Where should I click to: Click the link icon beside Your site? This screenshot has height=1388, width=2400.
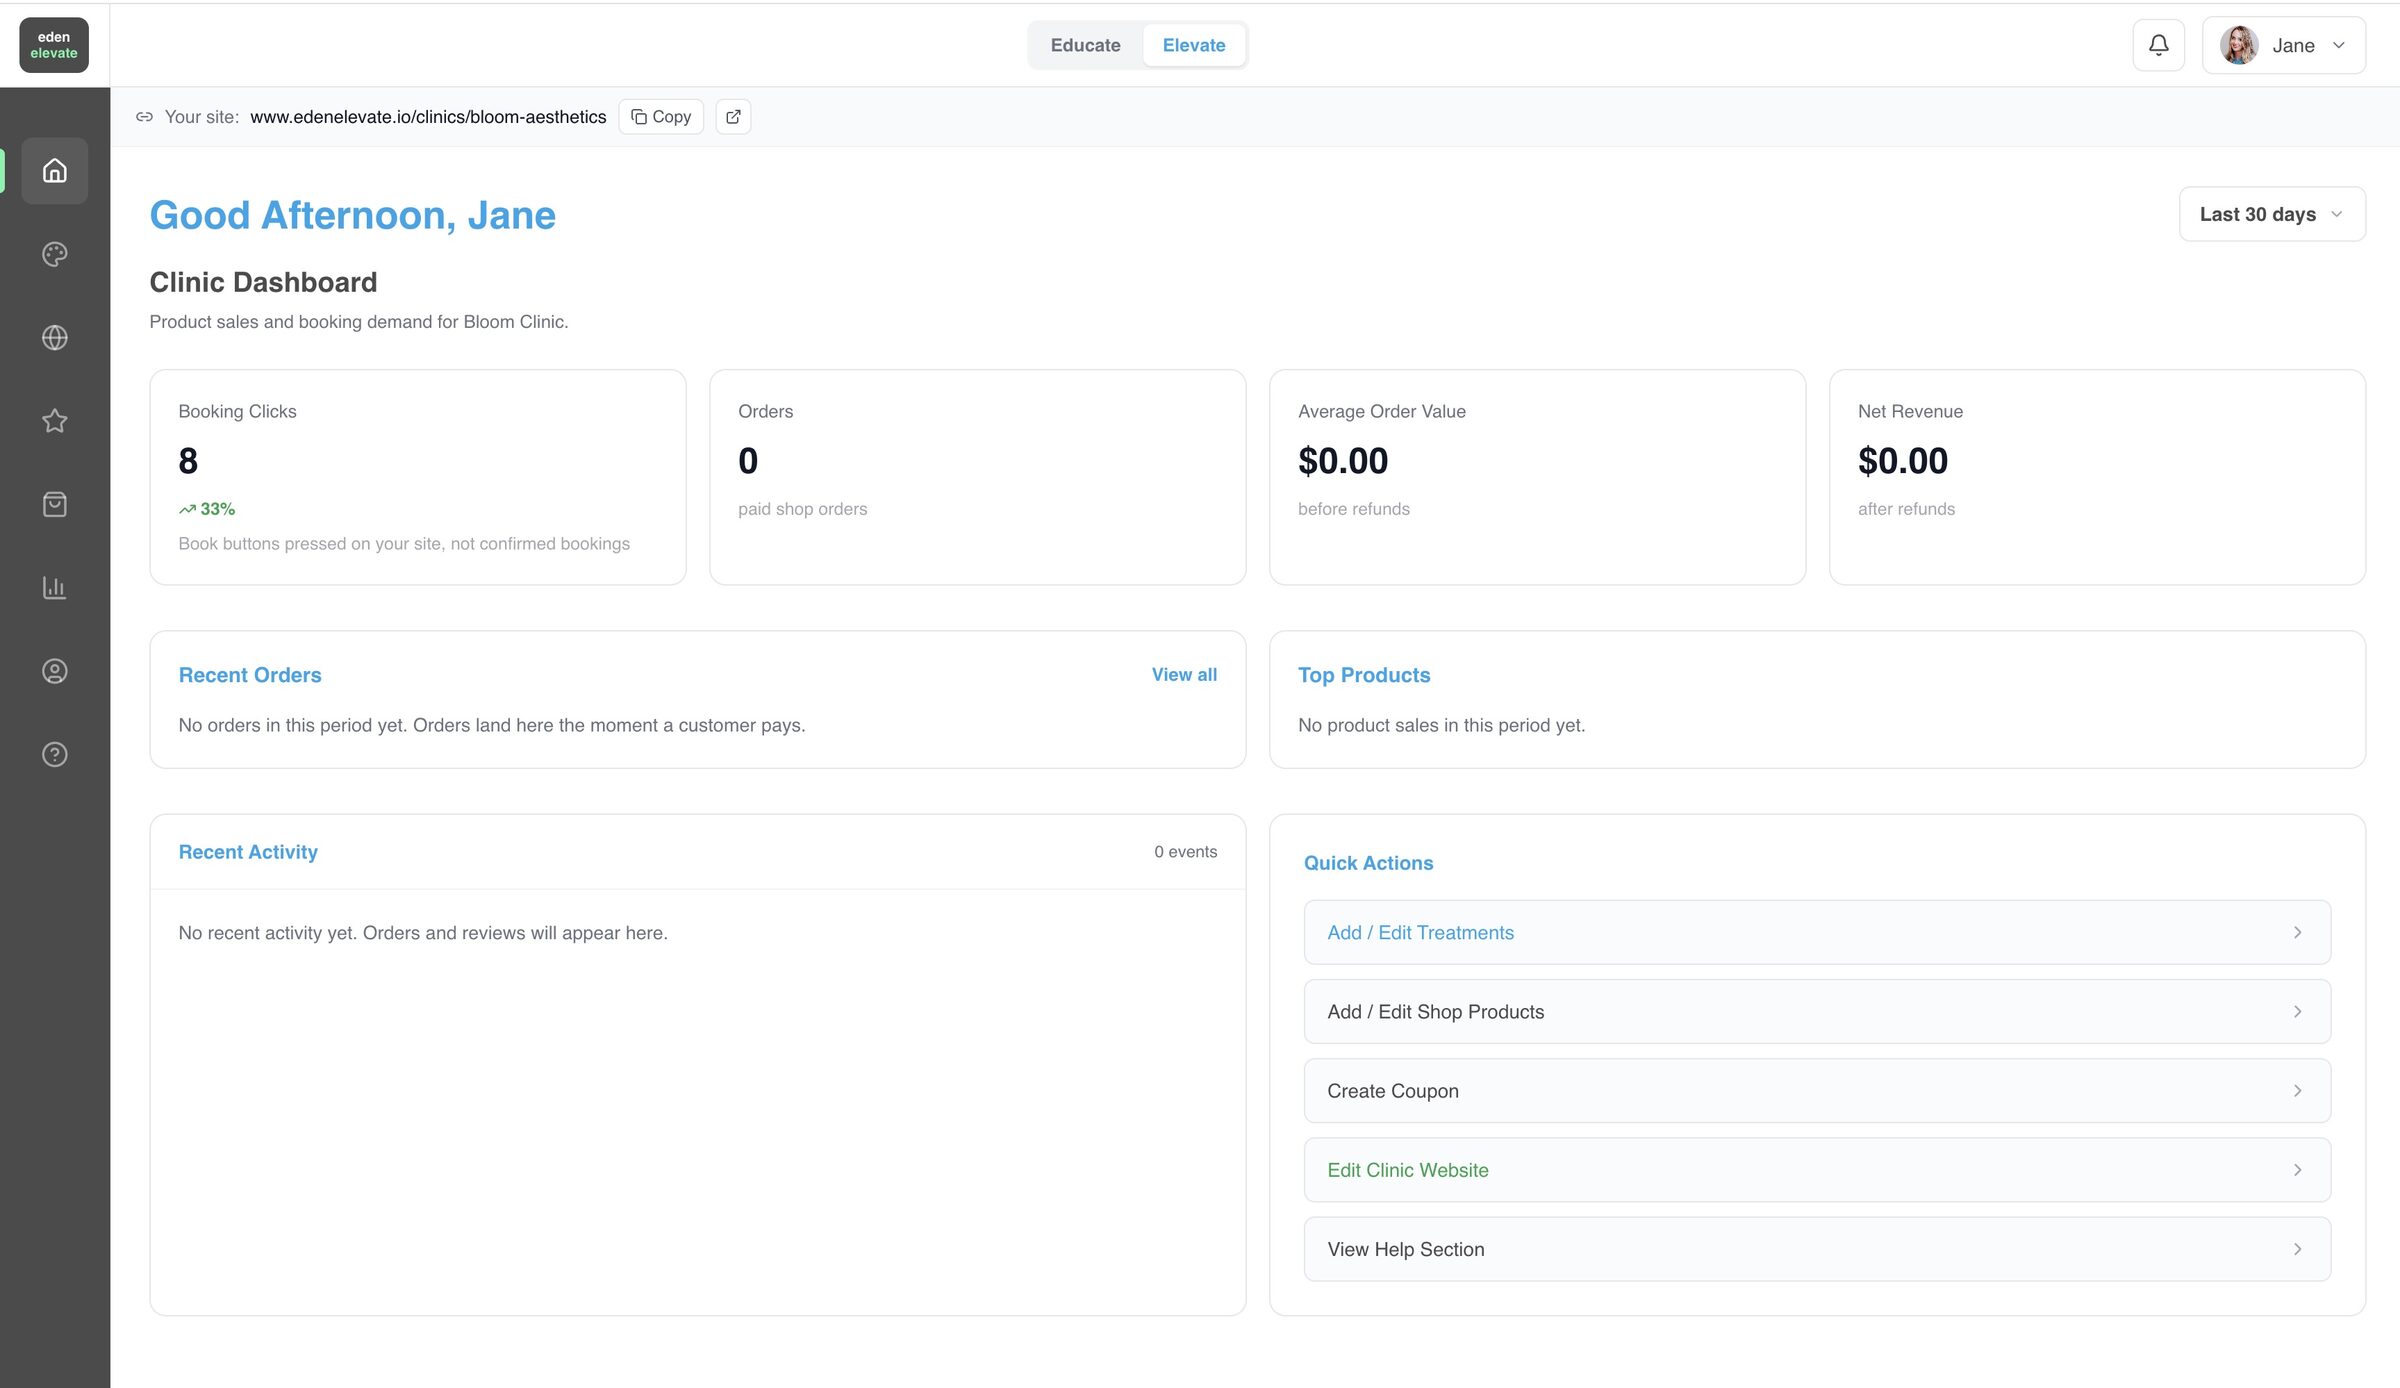point(145,117)
